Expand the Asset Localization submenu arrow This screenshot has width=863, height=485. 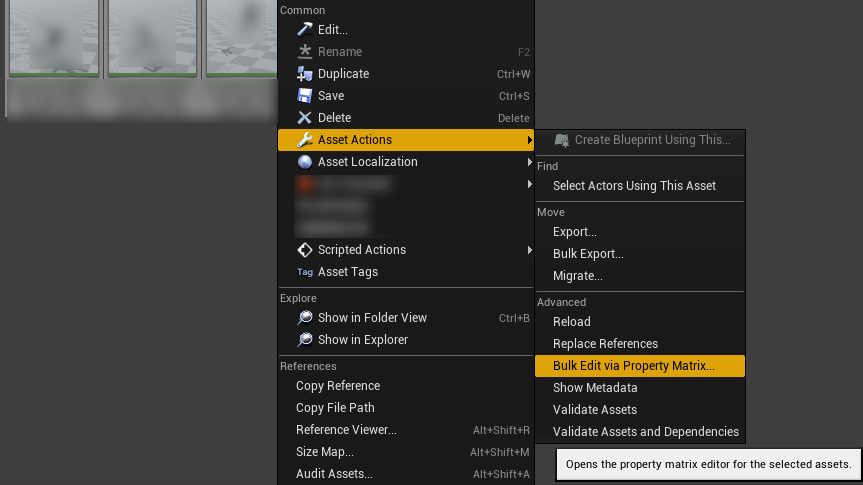[529, 162]
